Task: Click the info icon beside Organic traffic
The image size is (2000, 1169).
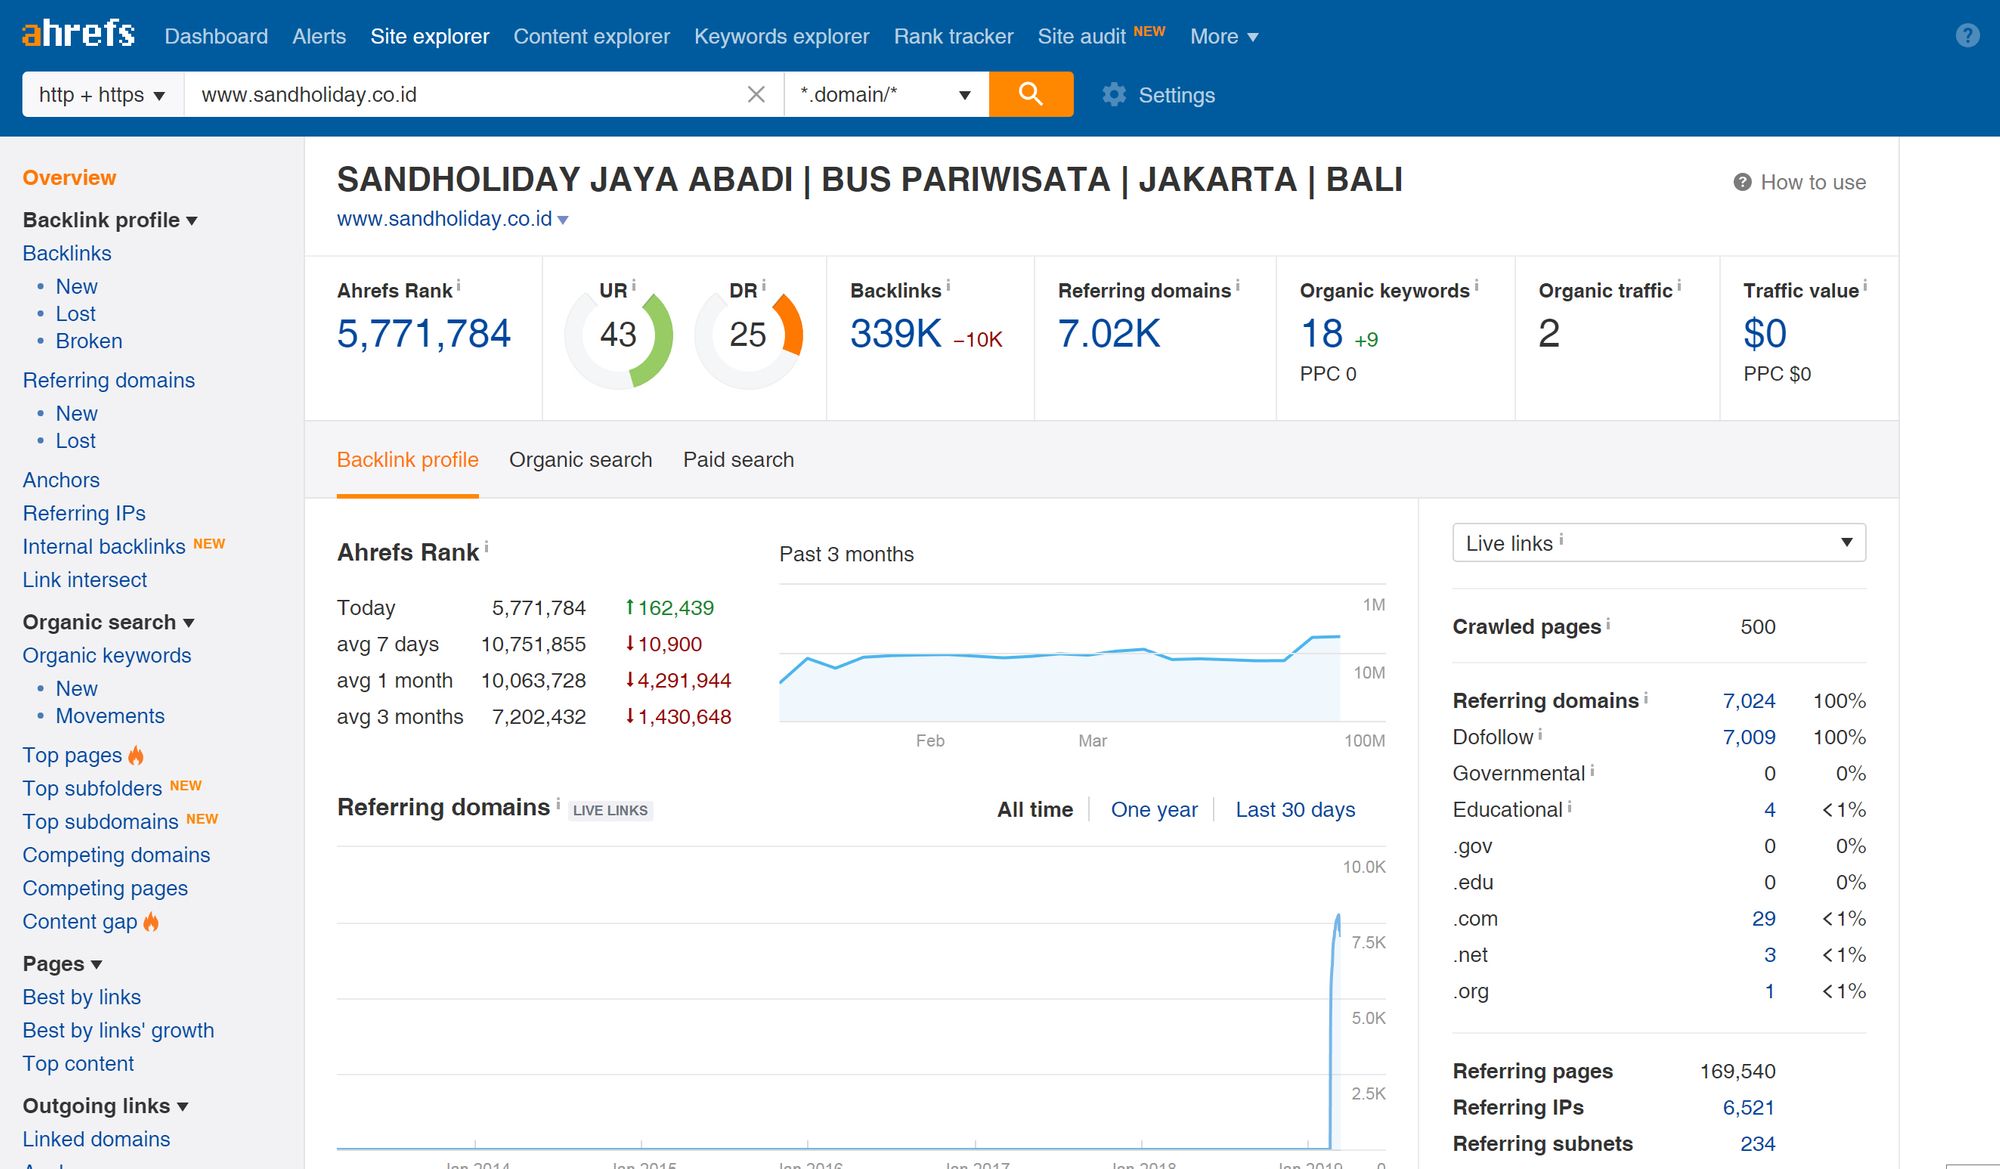Action: coord(1679,286)
